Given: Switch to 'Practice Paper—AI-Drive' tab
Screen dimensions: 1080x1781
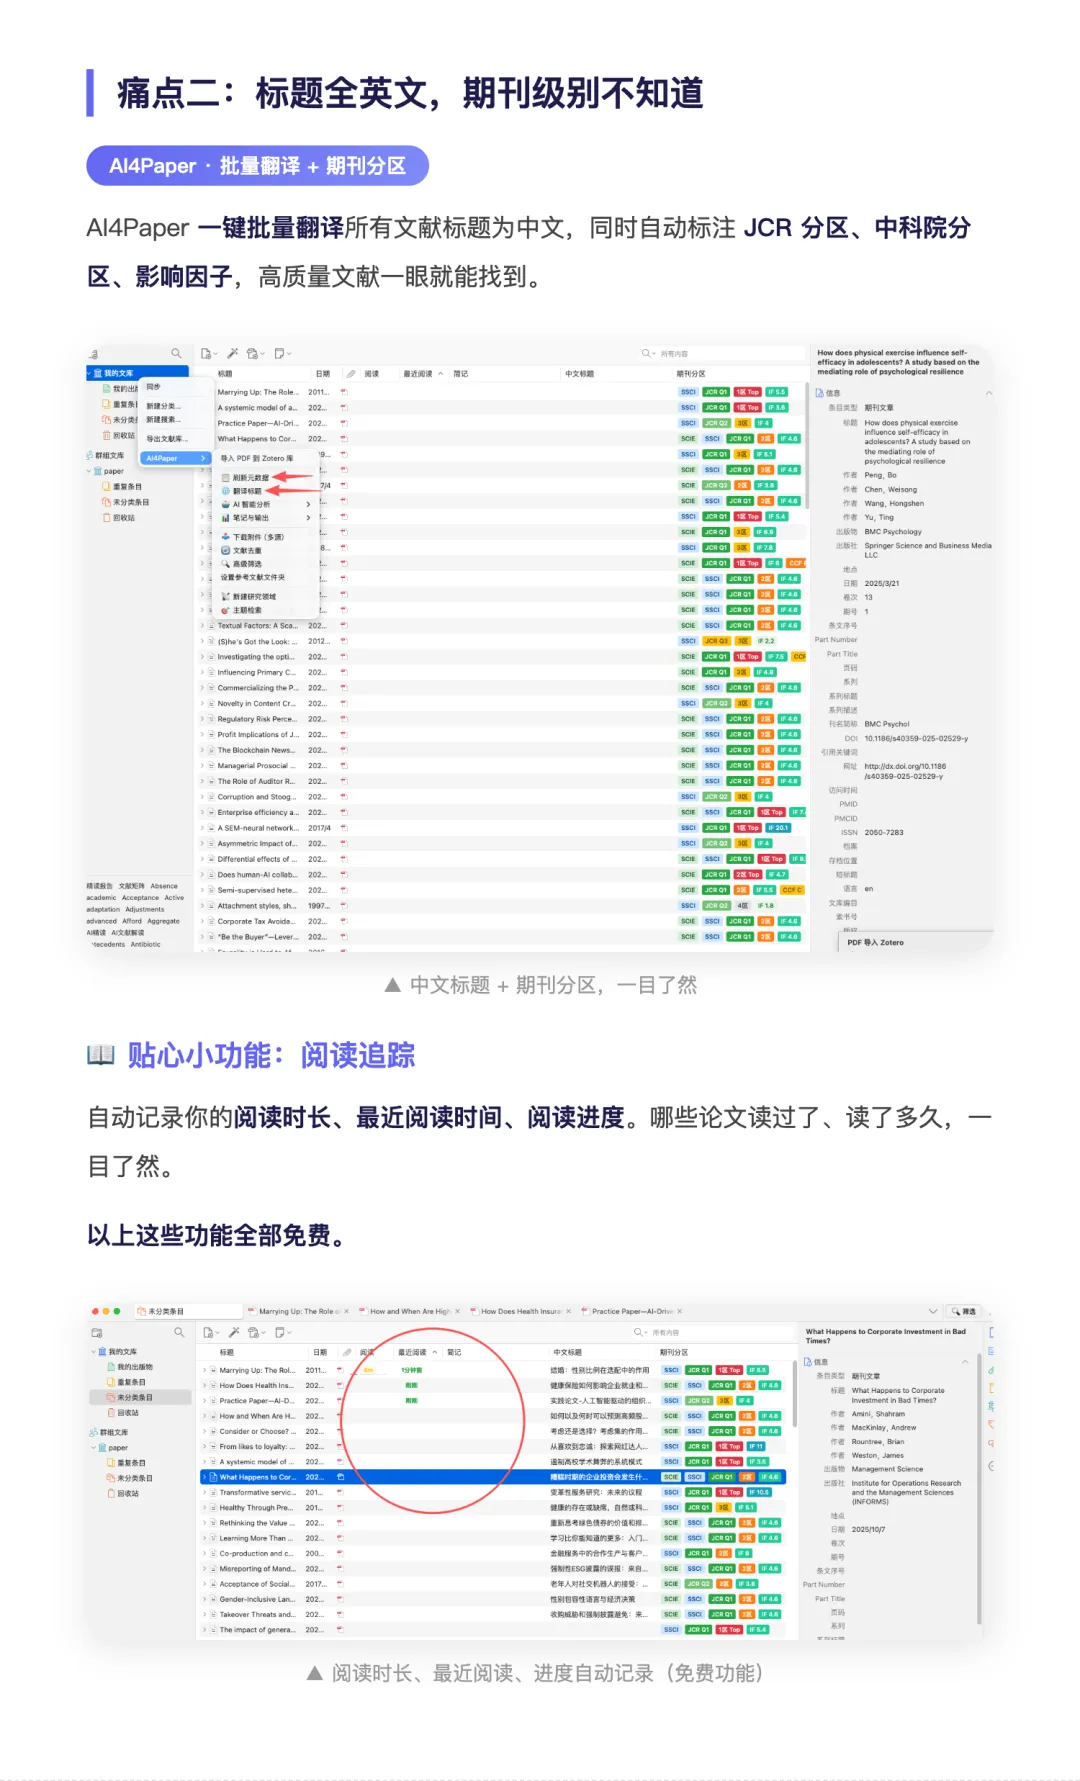Looking at the screenshot, I should [631, 1311].
